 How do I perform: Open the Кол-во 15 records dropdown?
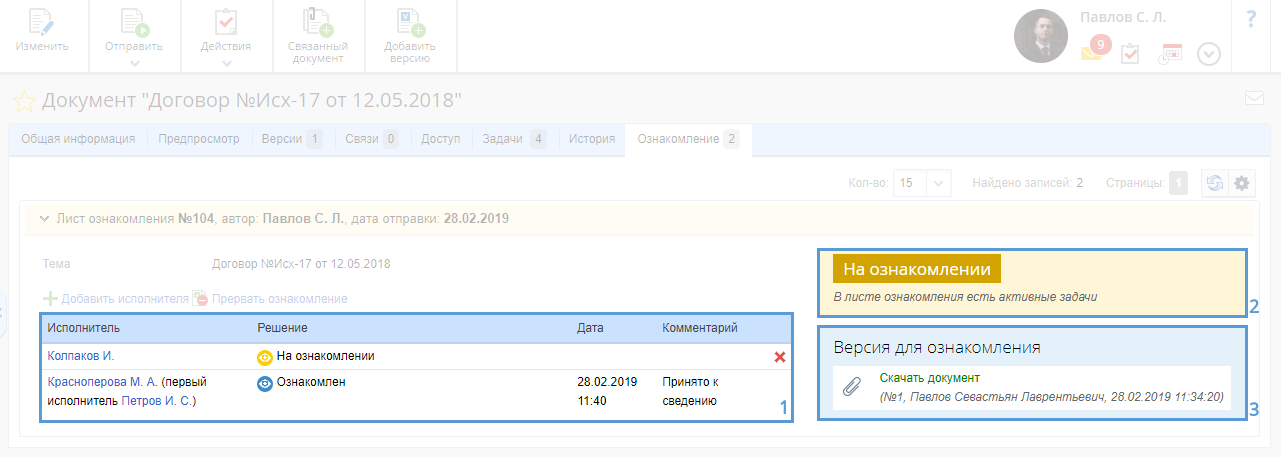(x=923, y=183)
